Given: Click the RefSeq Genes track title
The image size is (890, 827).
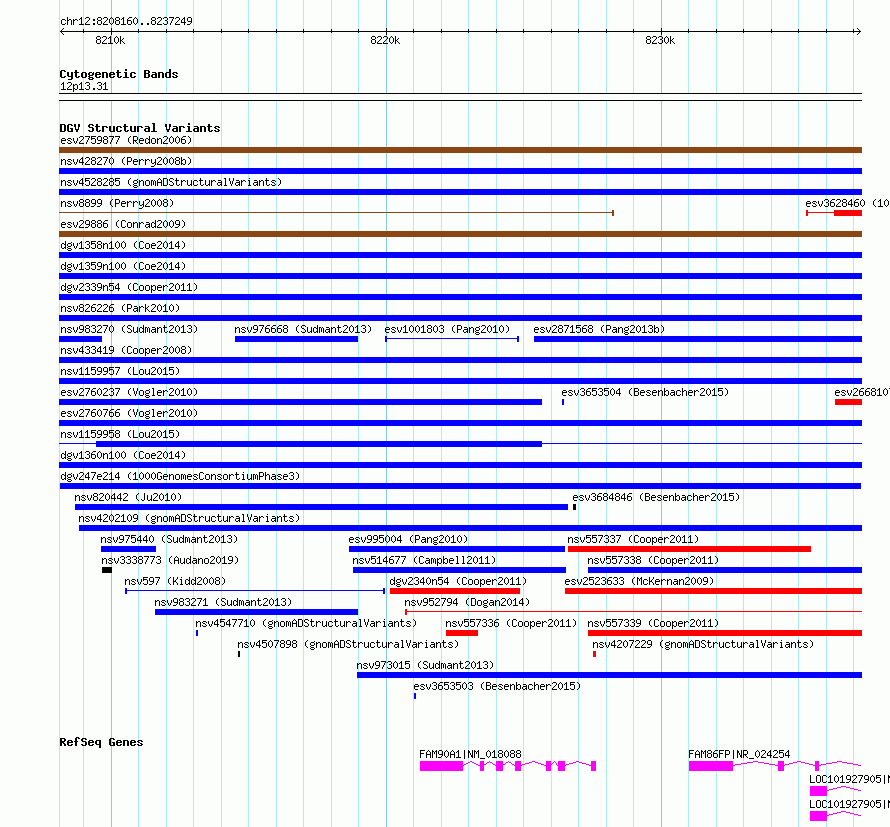Looking at the screenshot, I should (101, 742).
